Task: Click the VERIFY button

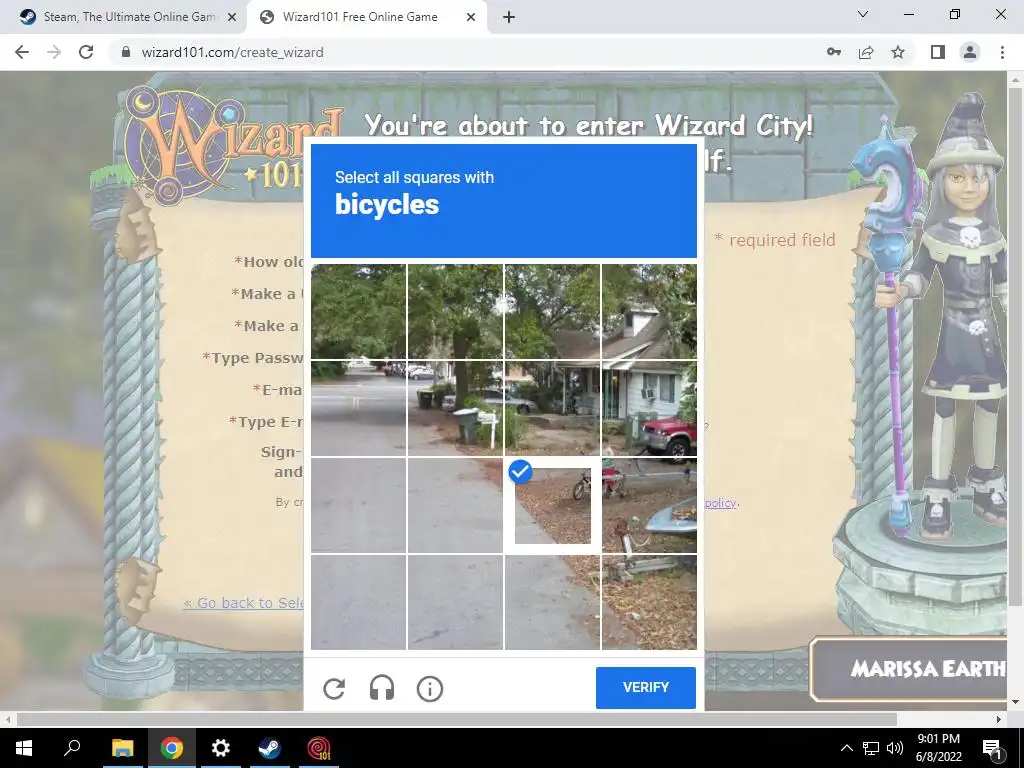Action: click(x=645, y=688)
